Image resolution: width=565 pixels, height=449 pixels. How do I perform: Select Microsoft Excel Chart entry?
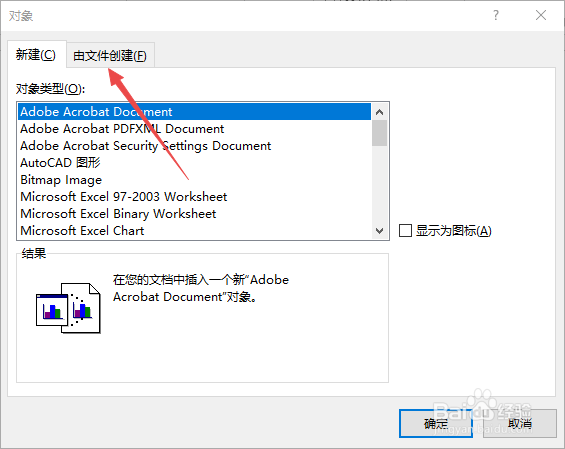point(194,230)
